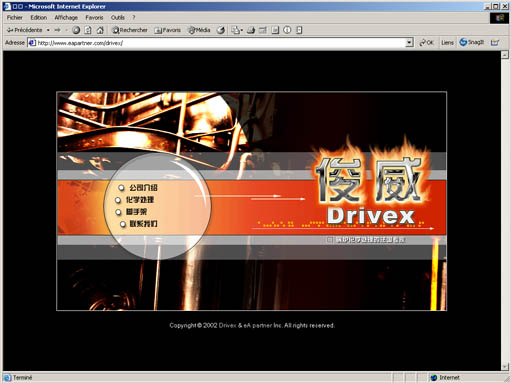Viewport: 511px width, 383px height.
Task: Tick the small checkbox below the Drivex logo
Action: point(329,239)
